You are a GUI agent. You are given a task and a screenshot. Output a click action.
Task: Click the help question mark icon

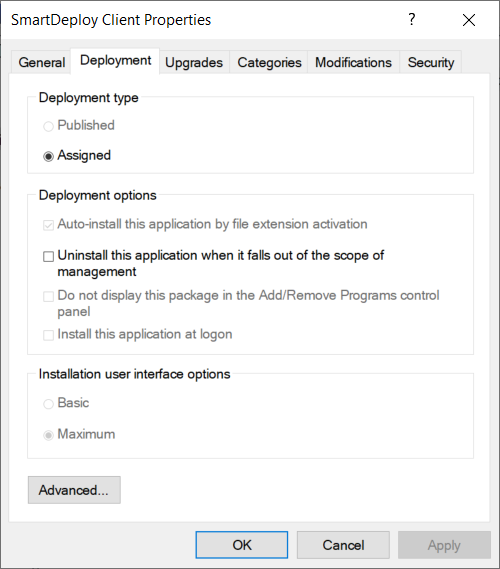(x=411, y=19)
